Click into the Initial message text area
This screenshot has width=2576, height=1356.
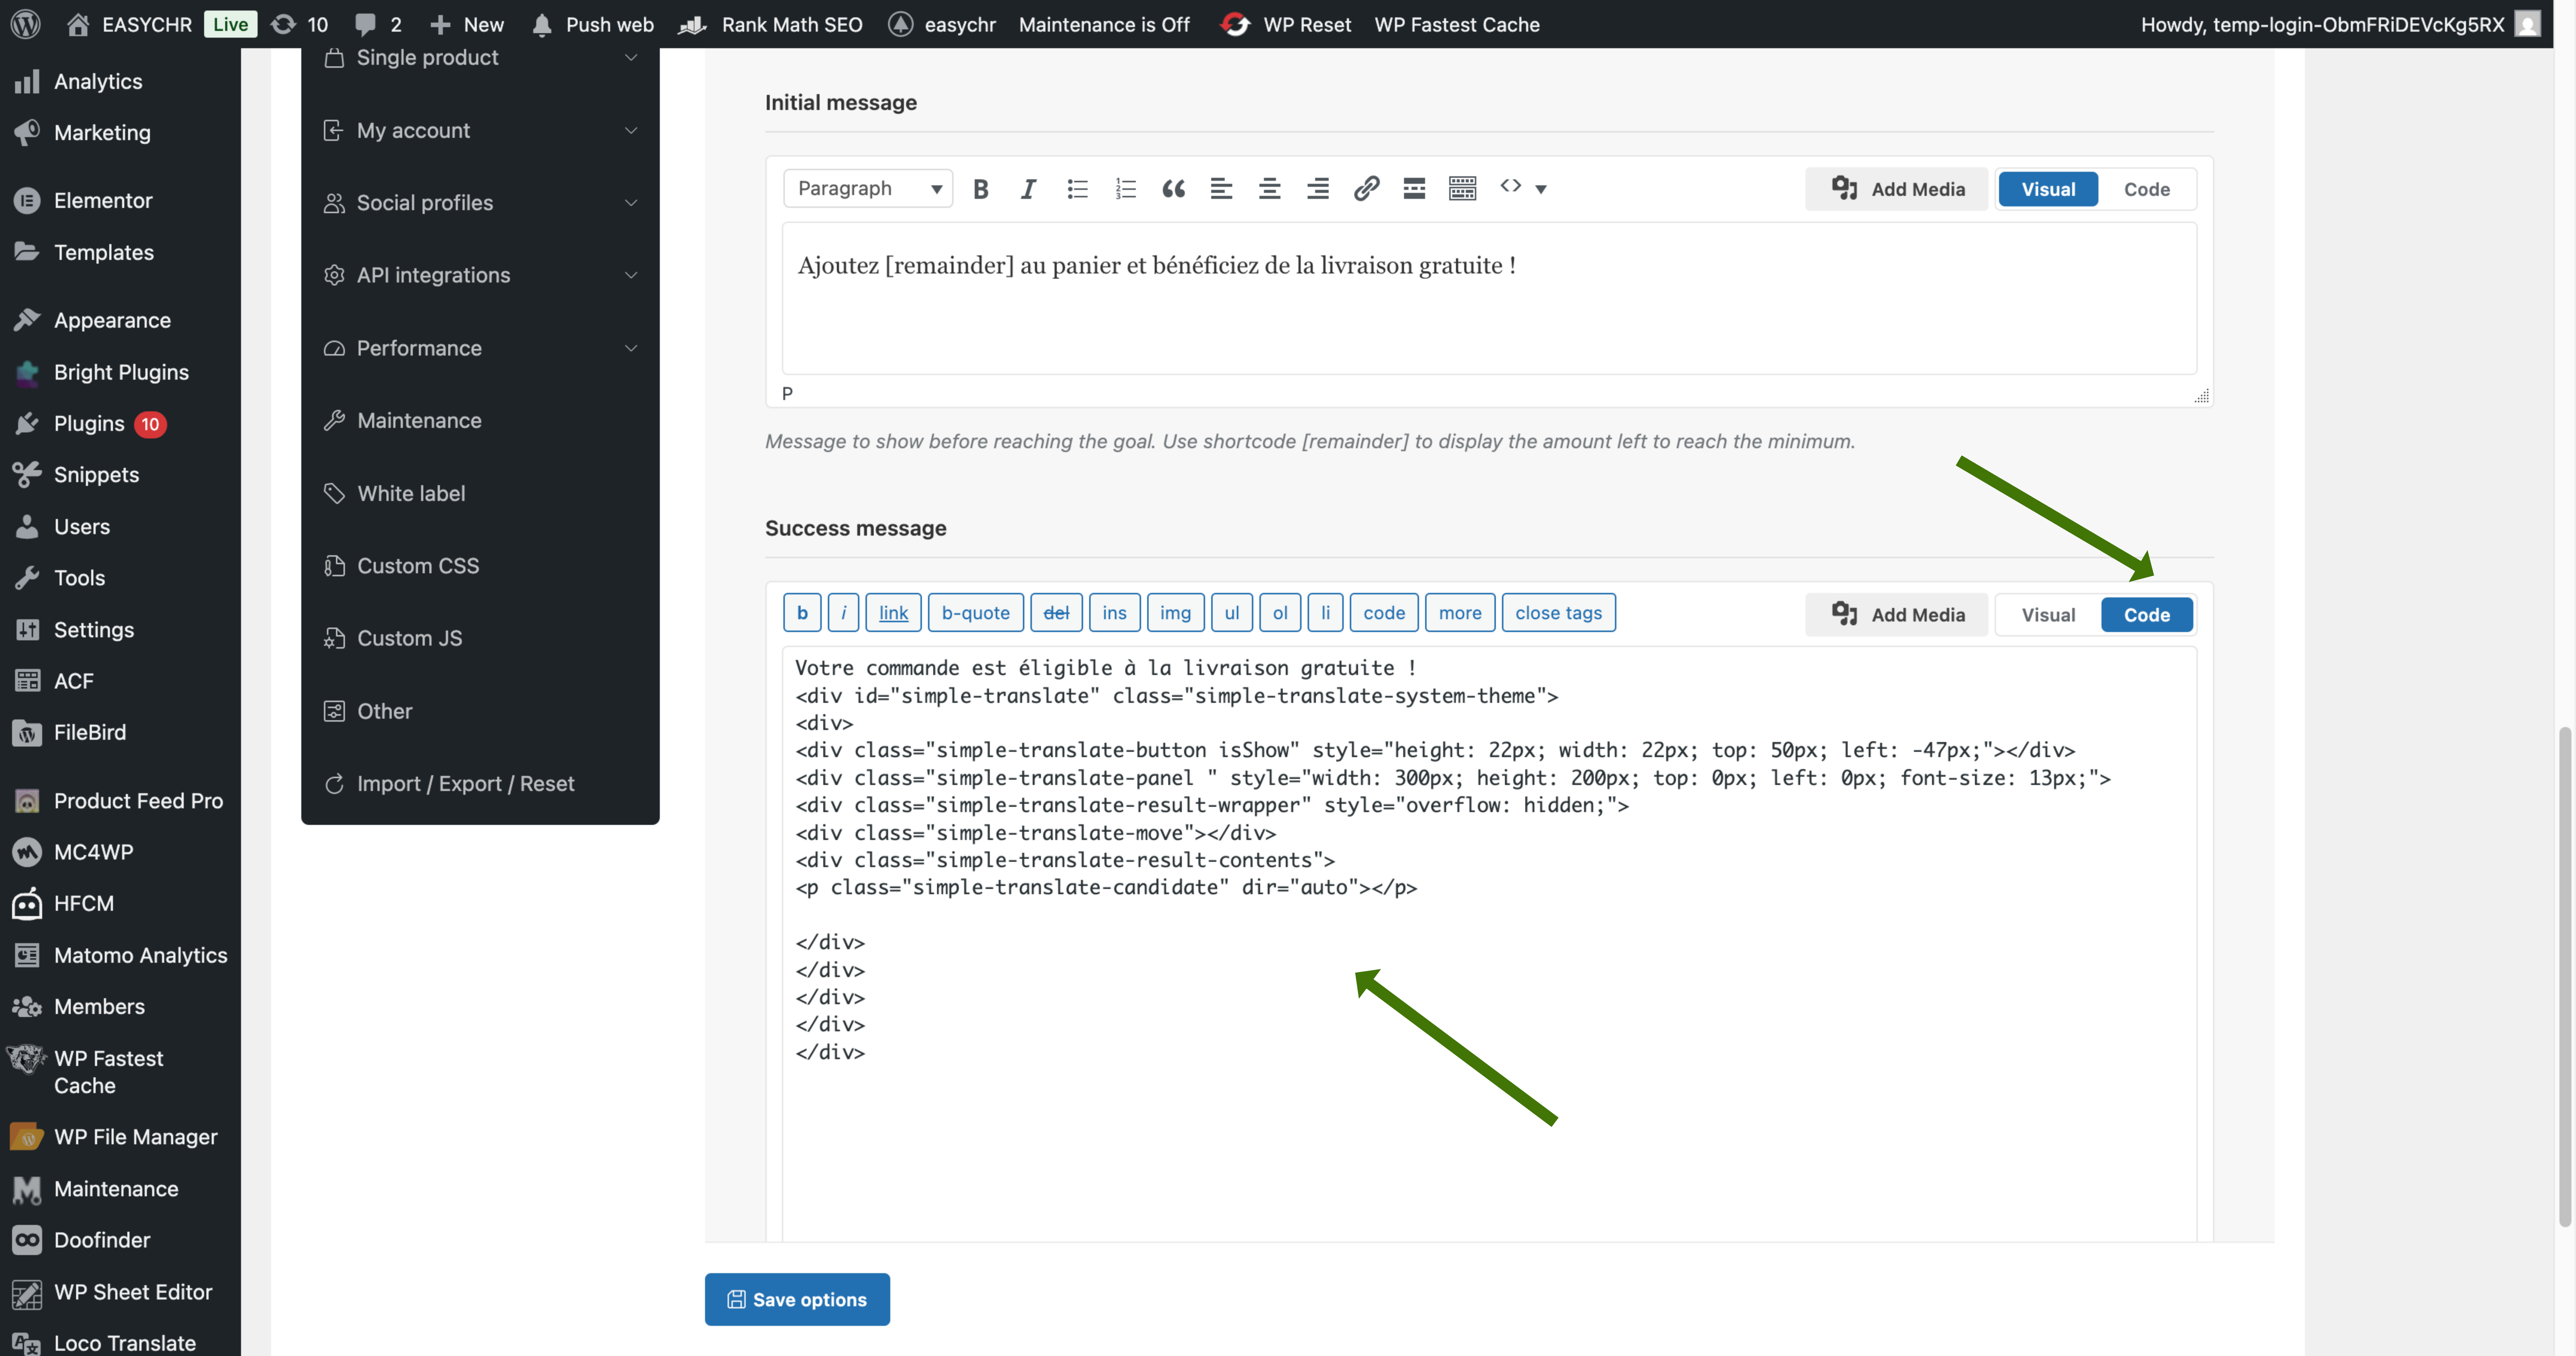[x=1489, y=298]
